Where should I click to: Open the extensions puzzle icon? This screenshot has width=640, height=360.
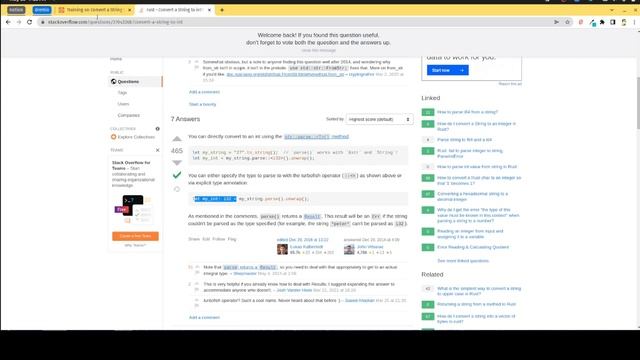(602, 22)
